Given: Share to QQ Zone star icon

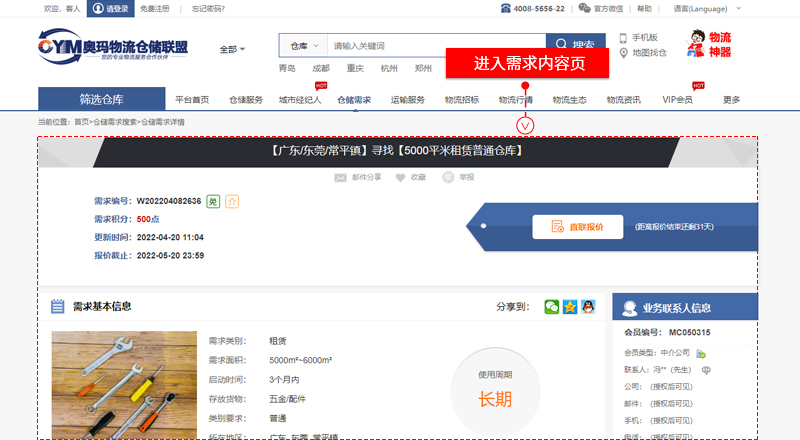Looking at the screenshot, I should (570, 307).
